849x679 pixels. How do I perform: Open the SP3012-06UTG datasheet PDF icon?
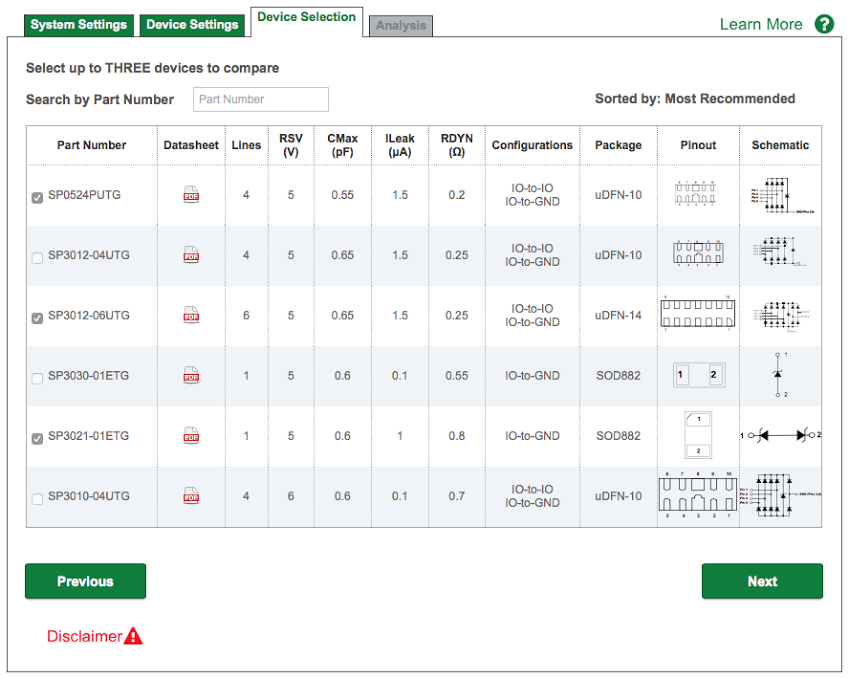click(191, 316)
